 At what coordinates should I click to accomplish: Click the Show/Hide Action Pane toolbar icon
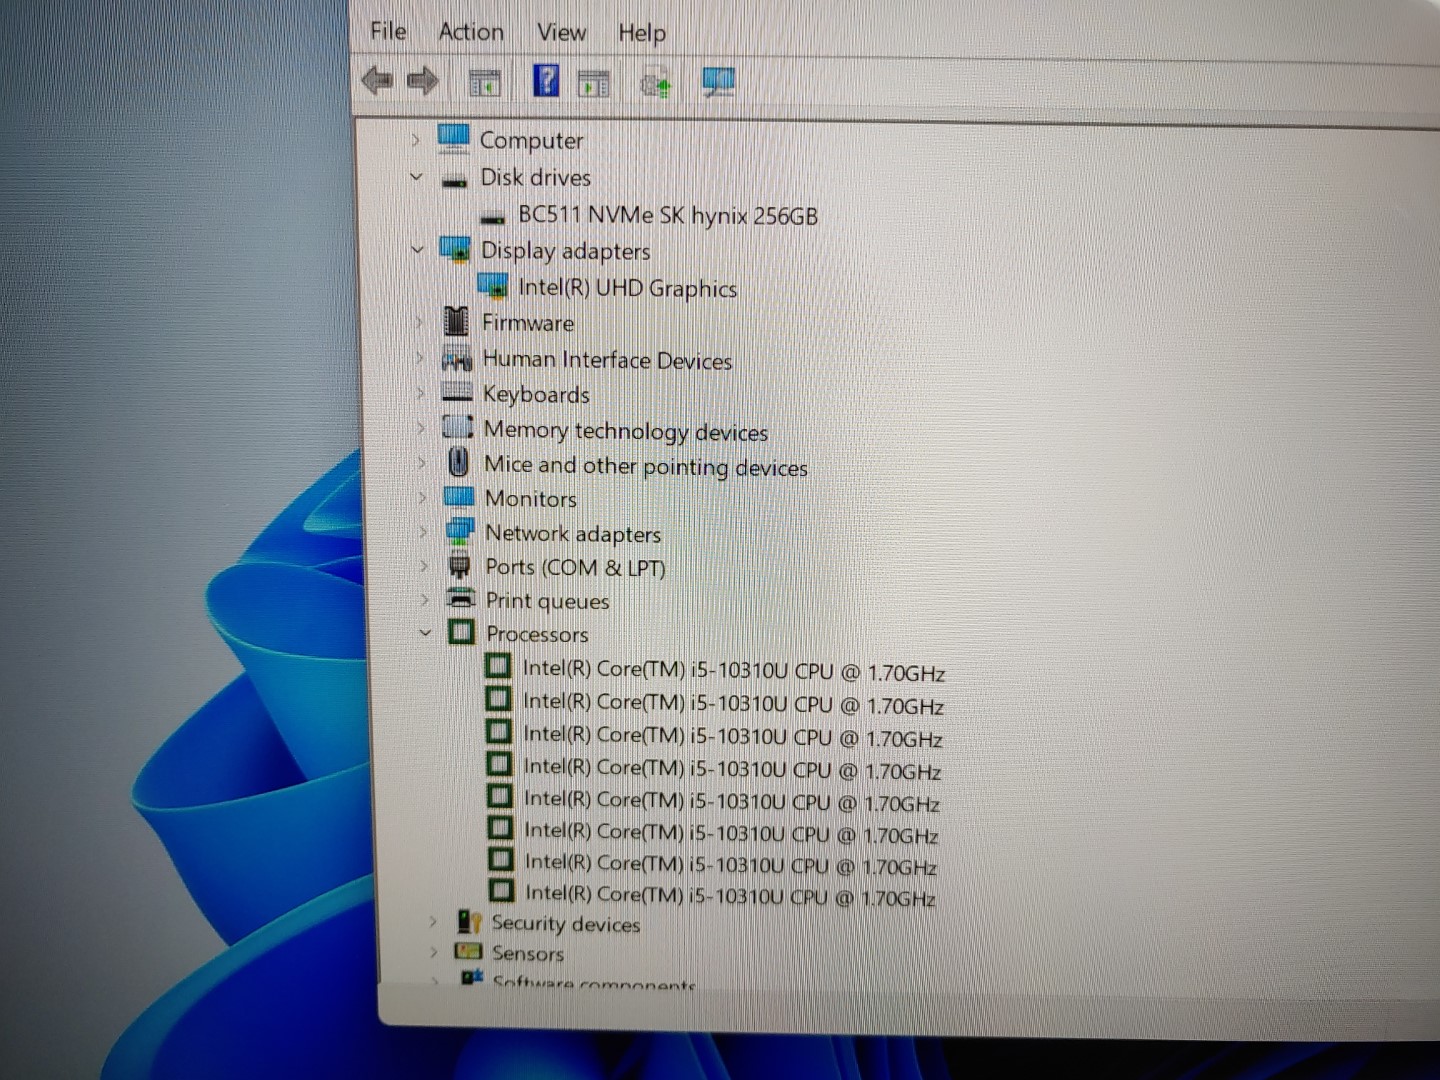pyautogui.click(x=593, y=84)
